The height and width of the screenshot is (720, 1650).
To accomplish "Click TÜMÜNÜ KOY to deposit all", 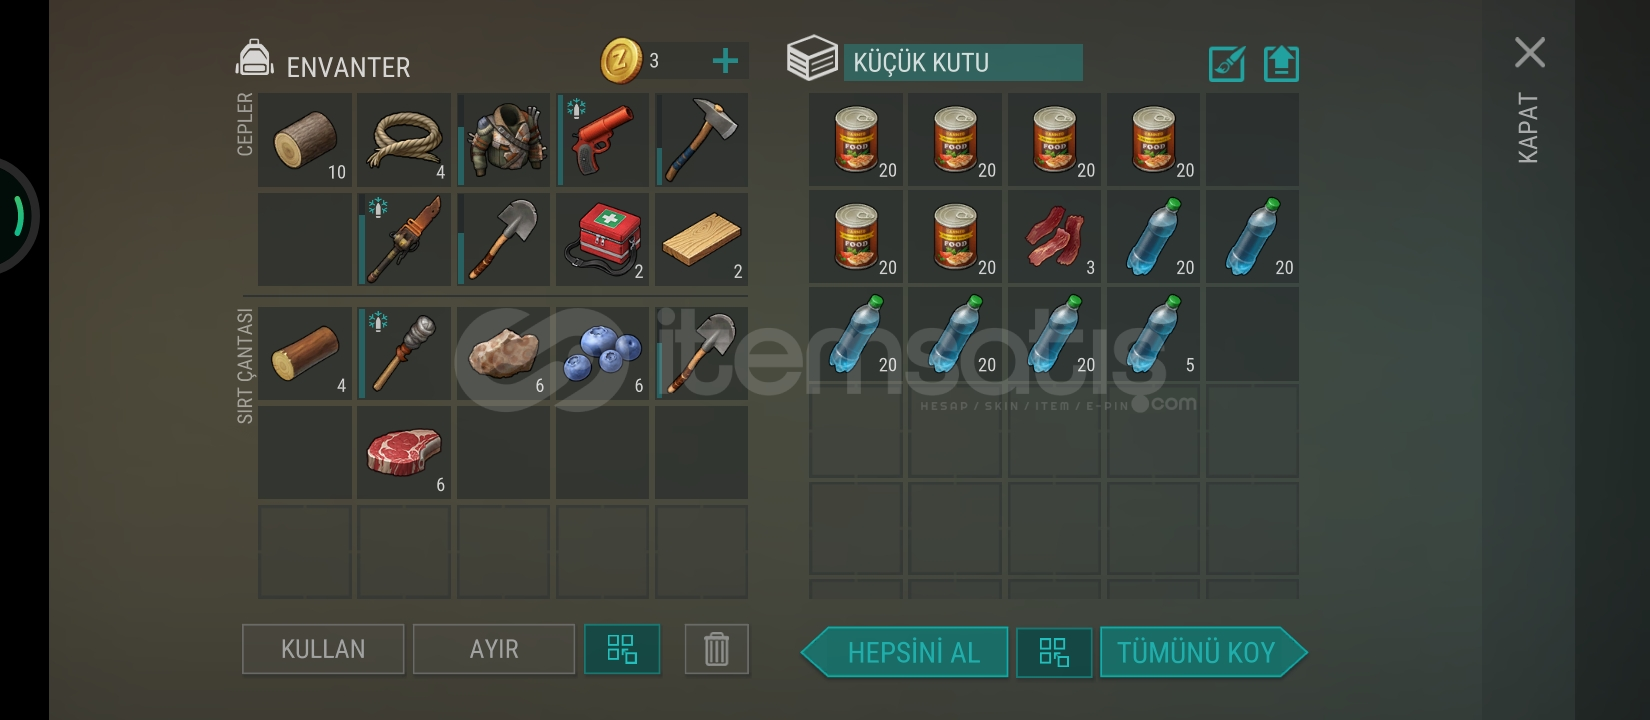I will [1203, 652].
